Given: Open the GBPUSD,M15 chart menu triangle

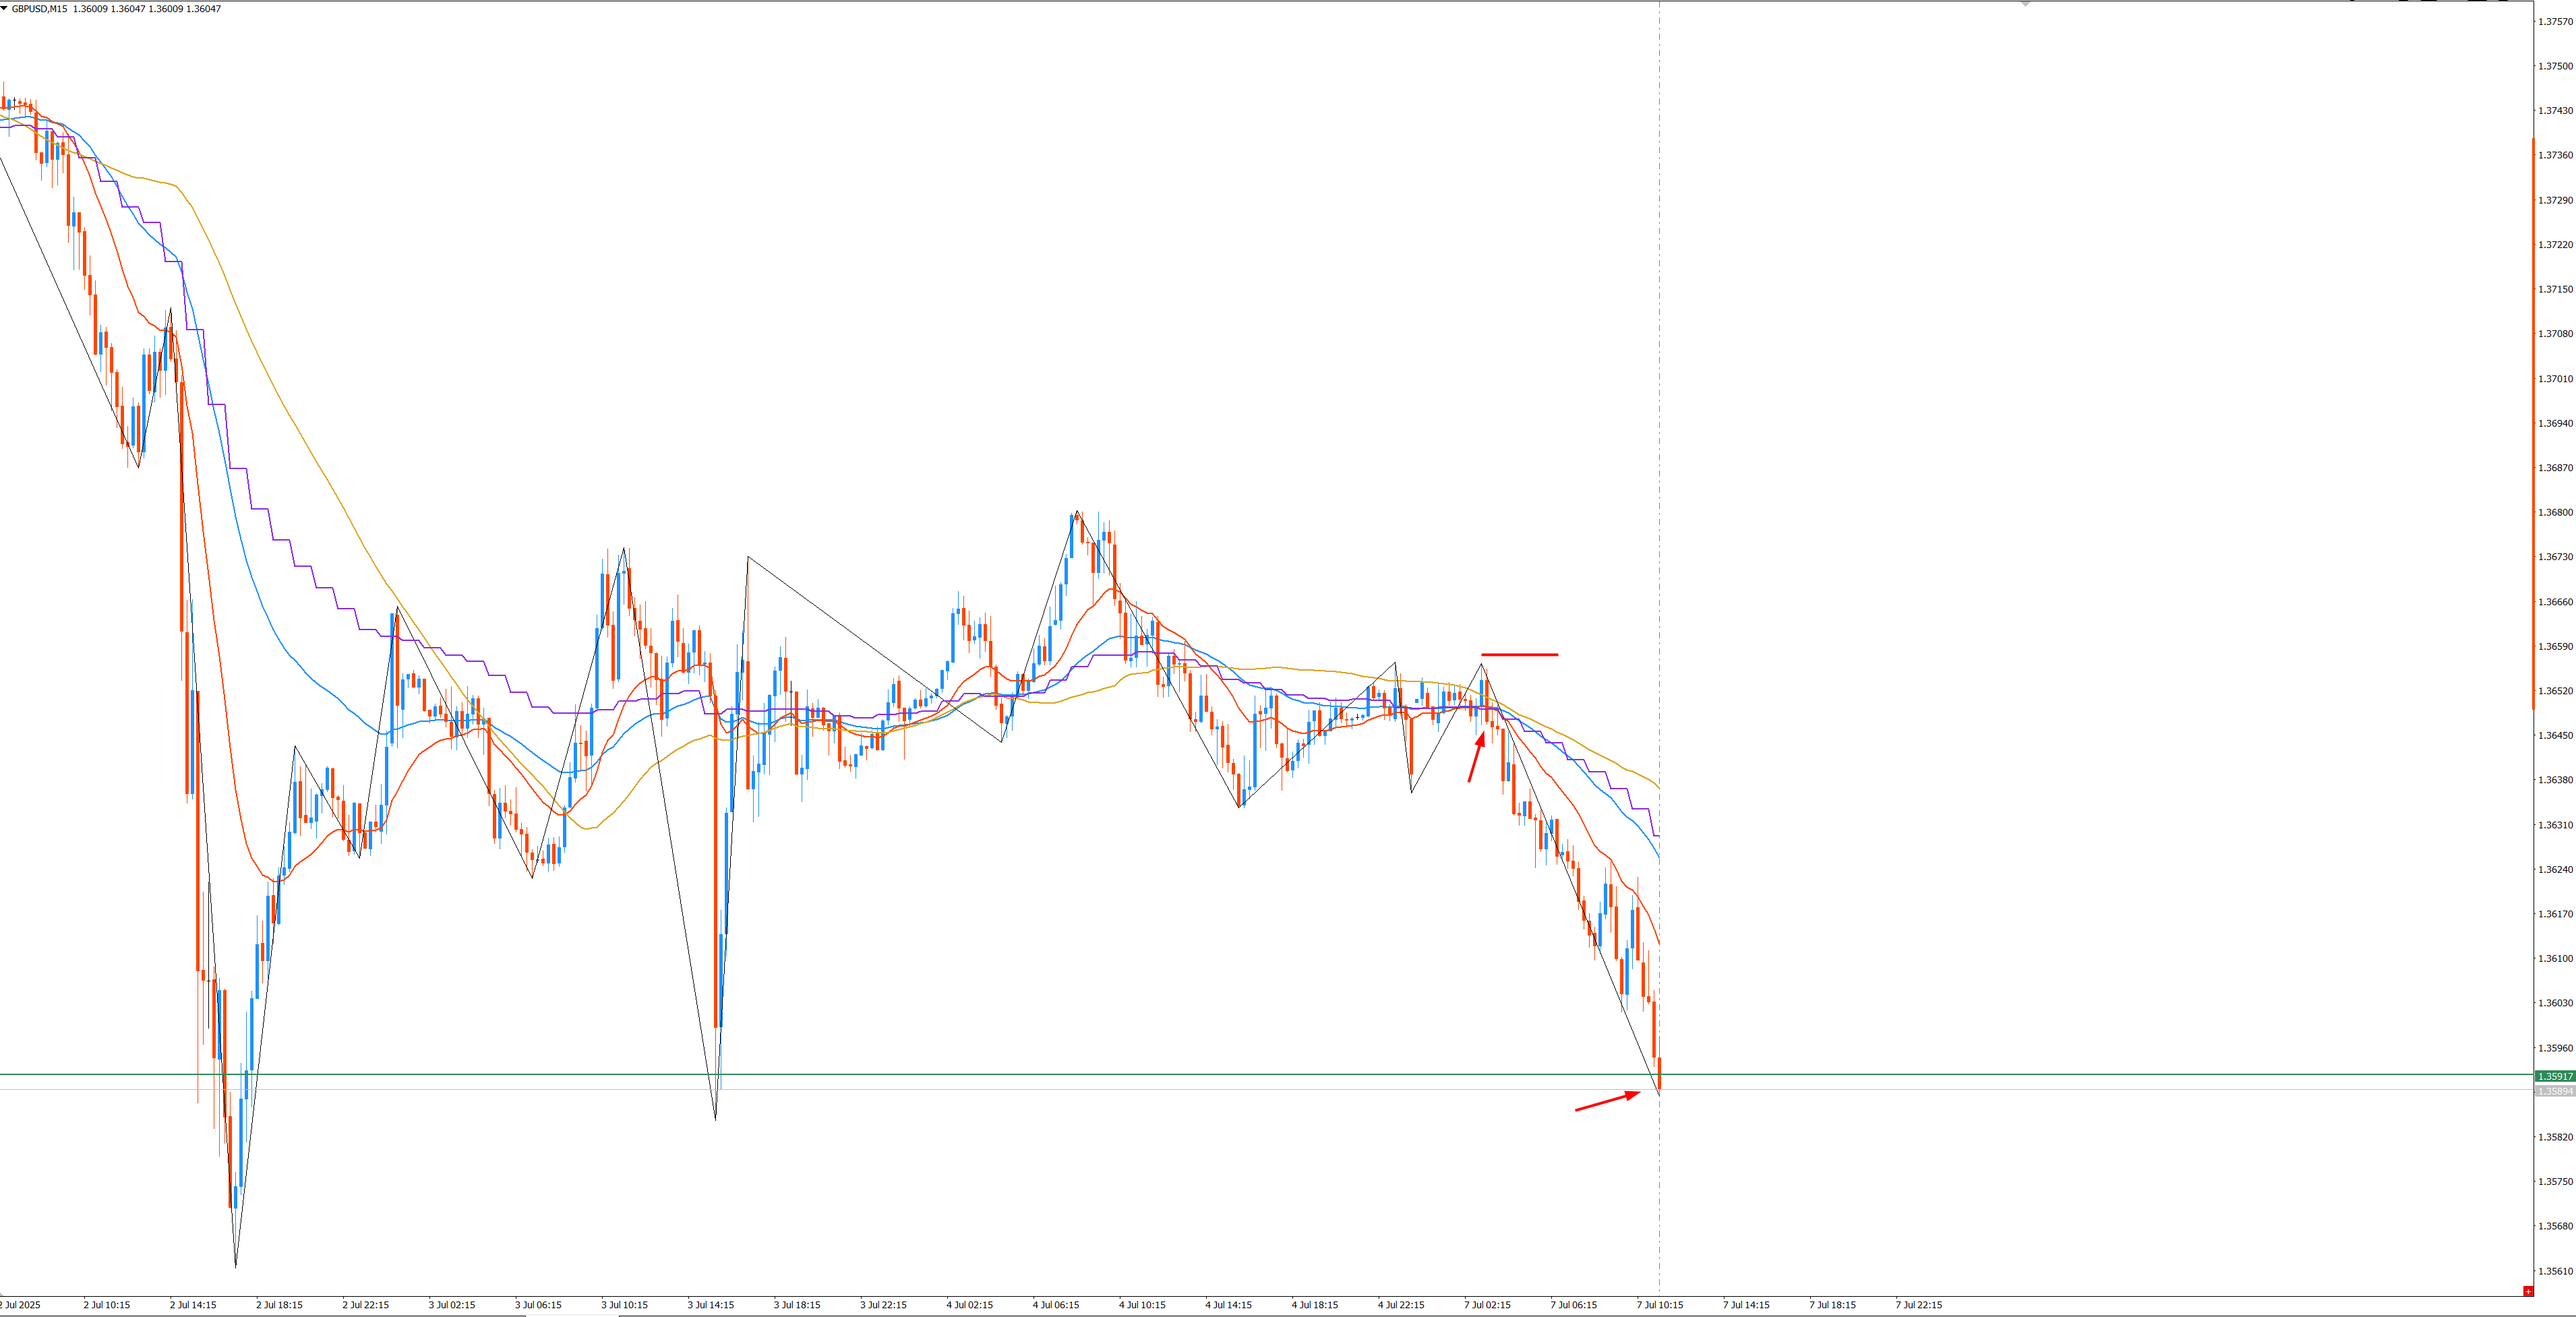Looking at the screenshot, I should pyautogui.click(x=4, y=8).
